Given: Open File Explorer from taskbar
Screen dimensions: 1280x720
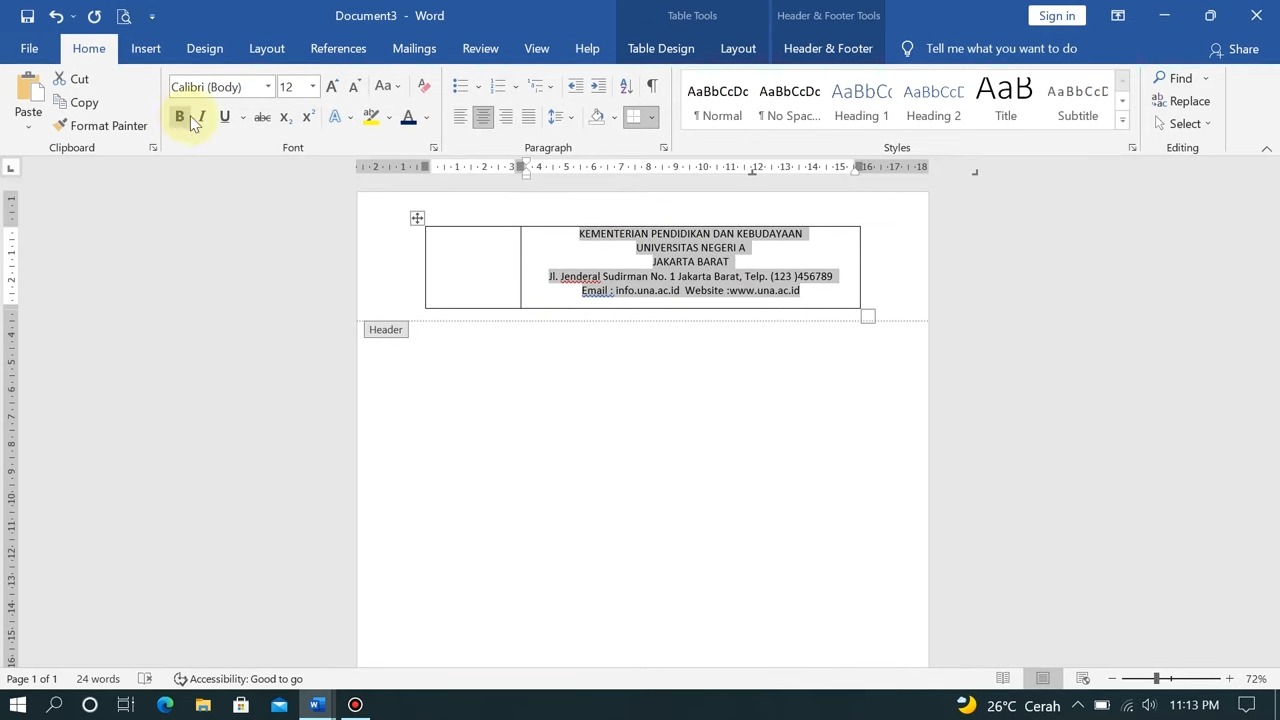Looking at the screenshot, I should click(x=203, y=705).
